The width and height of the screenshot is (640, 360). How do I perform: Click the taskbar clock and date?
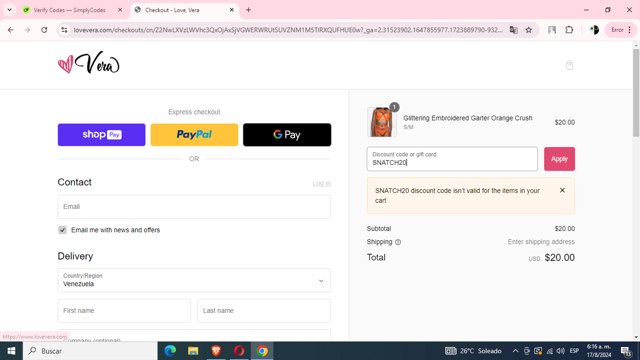click(x=599, y=351)
